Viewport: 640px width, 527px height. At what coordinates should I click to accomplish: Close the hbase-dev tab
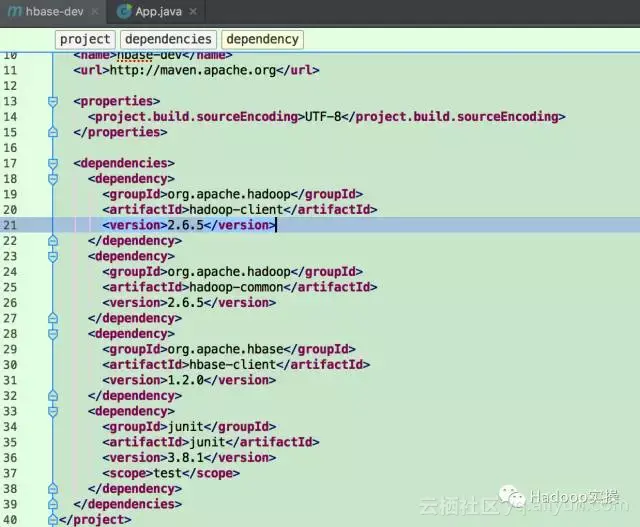click(x=95, y=12)
